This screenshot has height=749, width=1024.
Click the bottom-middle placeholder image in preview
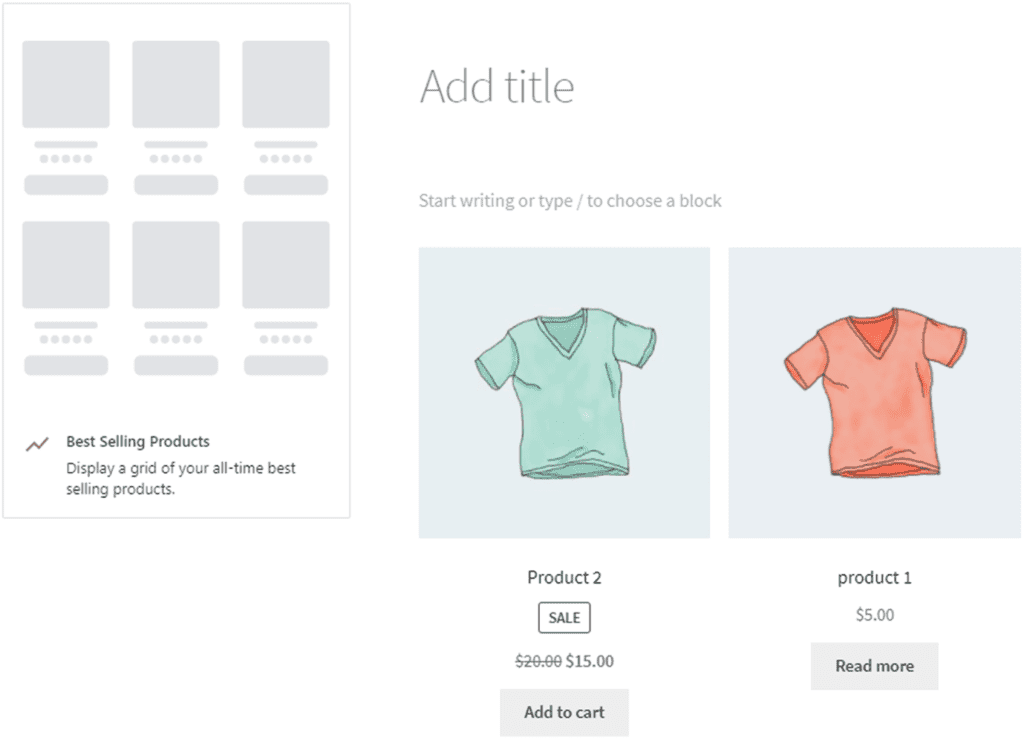176,265
